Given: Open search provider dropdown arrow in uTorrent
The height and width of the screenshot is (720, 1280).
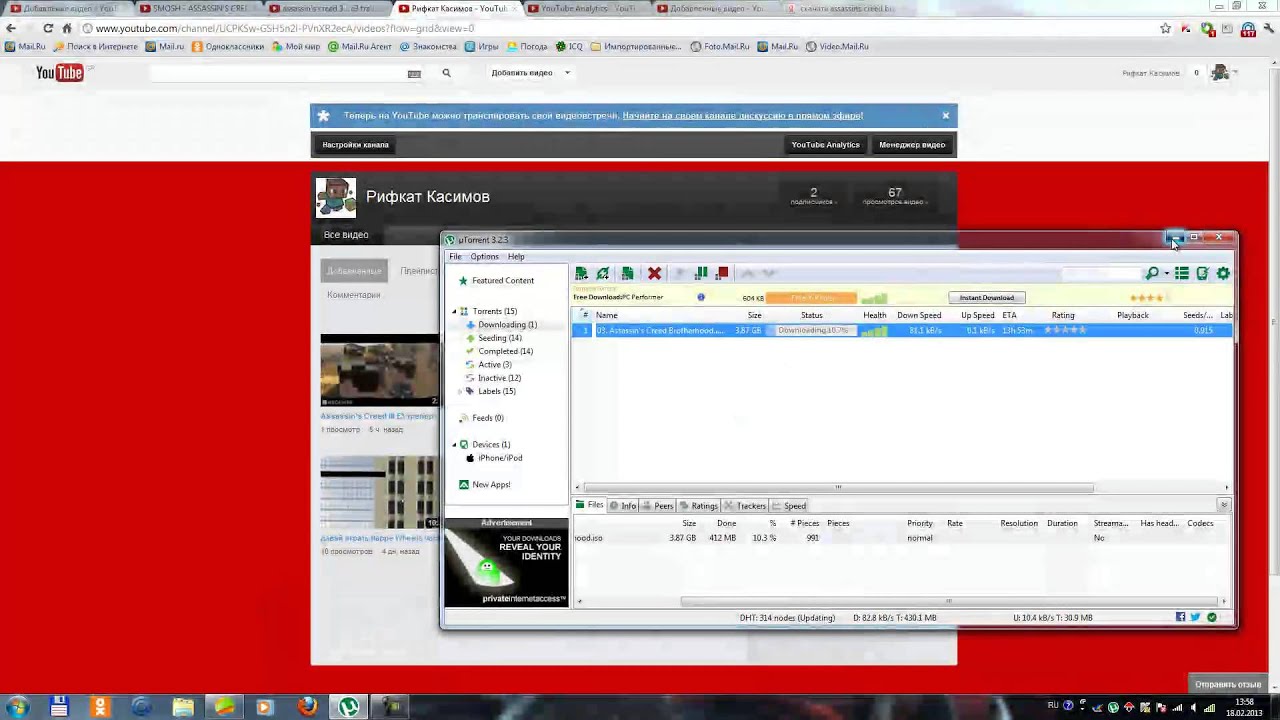Looking at the screenshot, I should 1166,274.
